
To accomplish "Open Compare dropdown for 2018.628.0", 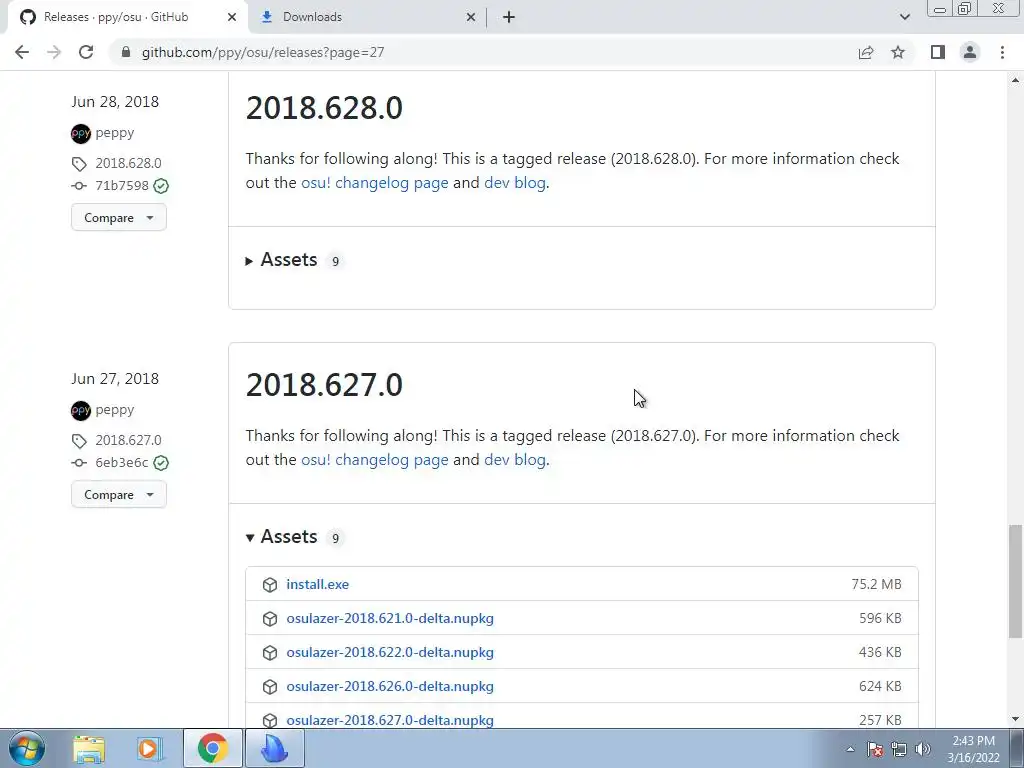I will (119, 217).
